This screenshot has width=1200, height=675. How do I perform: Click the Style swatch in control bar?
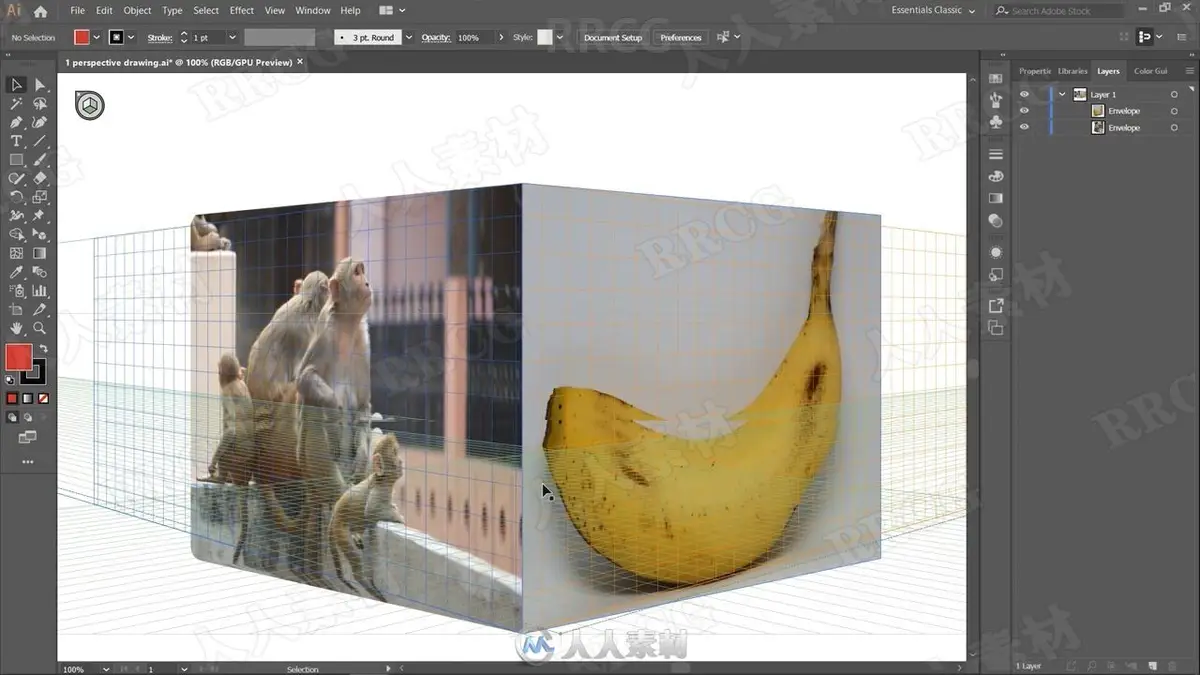[x=544, y=37]
